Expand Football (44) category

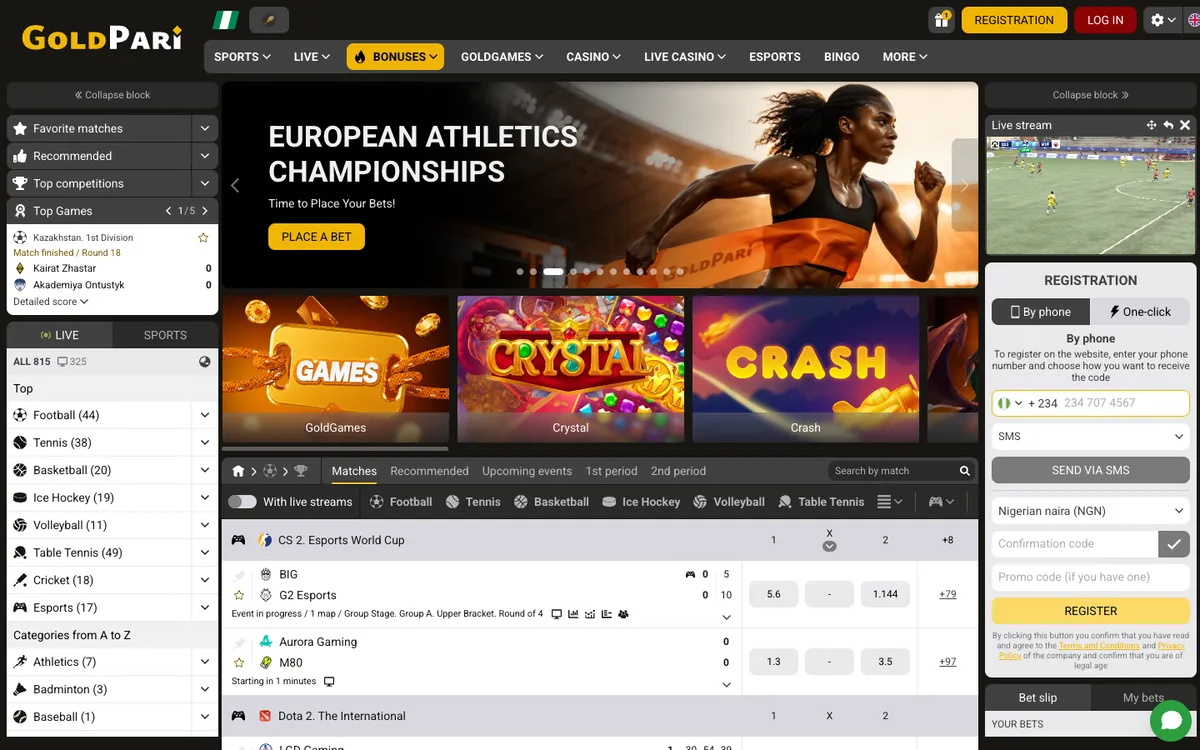tap(205, 415)
